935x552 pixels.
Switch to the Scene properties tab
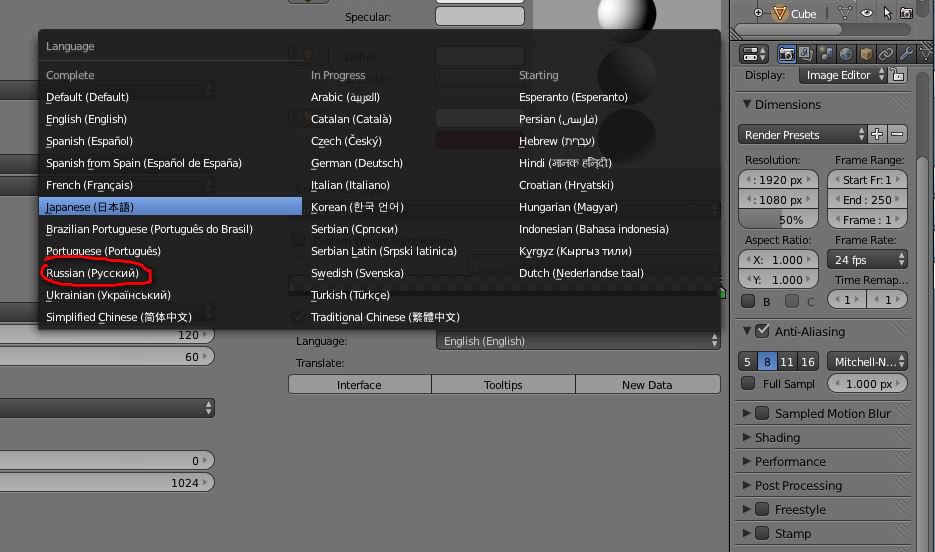pos(827,54)
